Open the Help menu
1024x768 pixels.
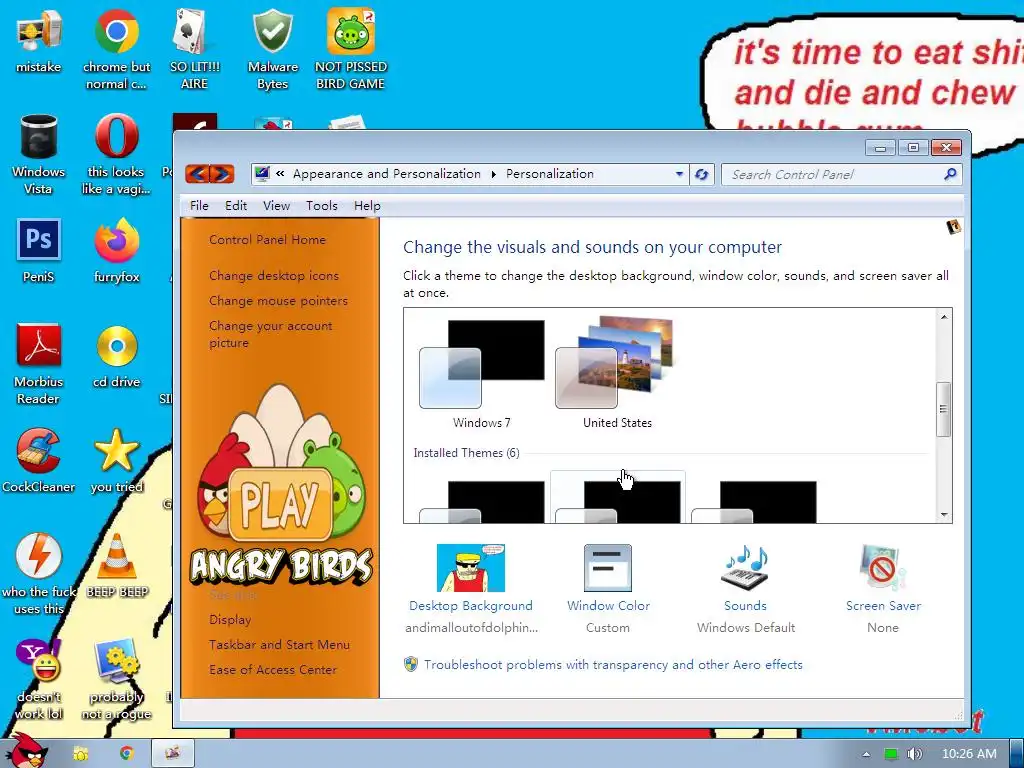367,206
